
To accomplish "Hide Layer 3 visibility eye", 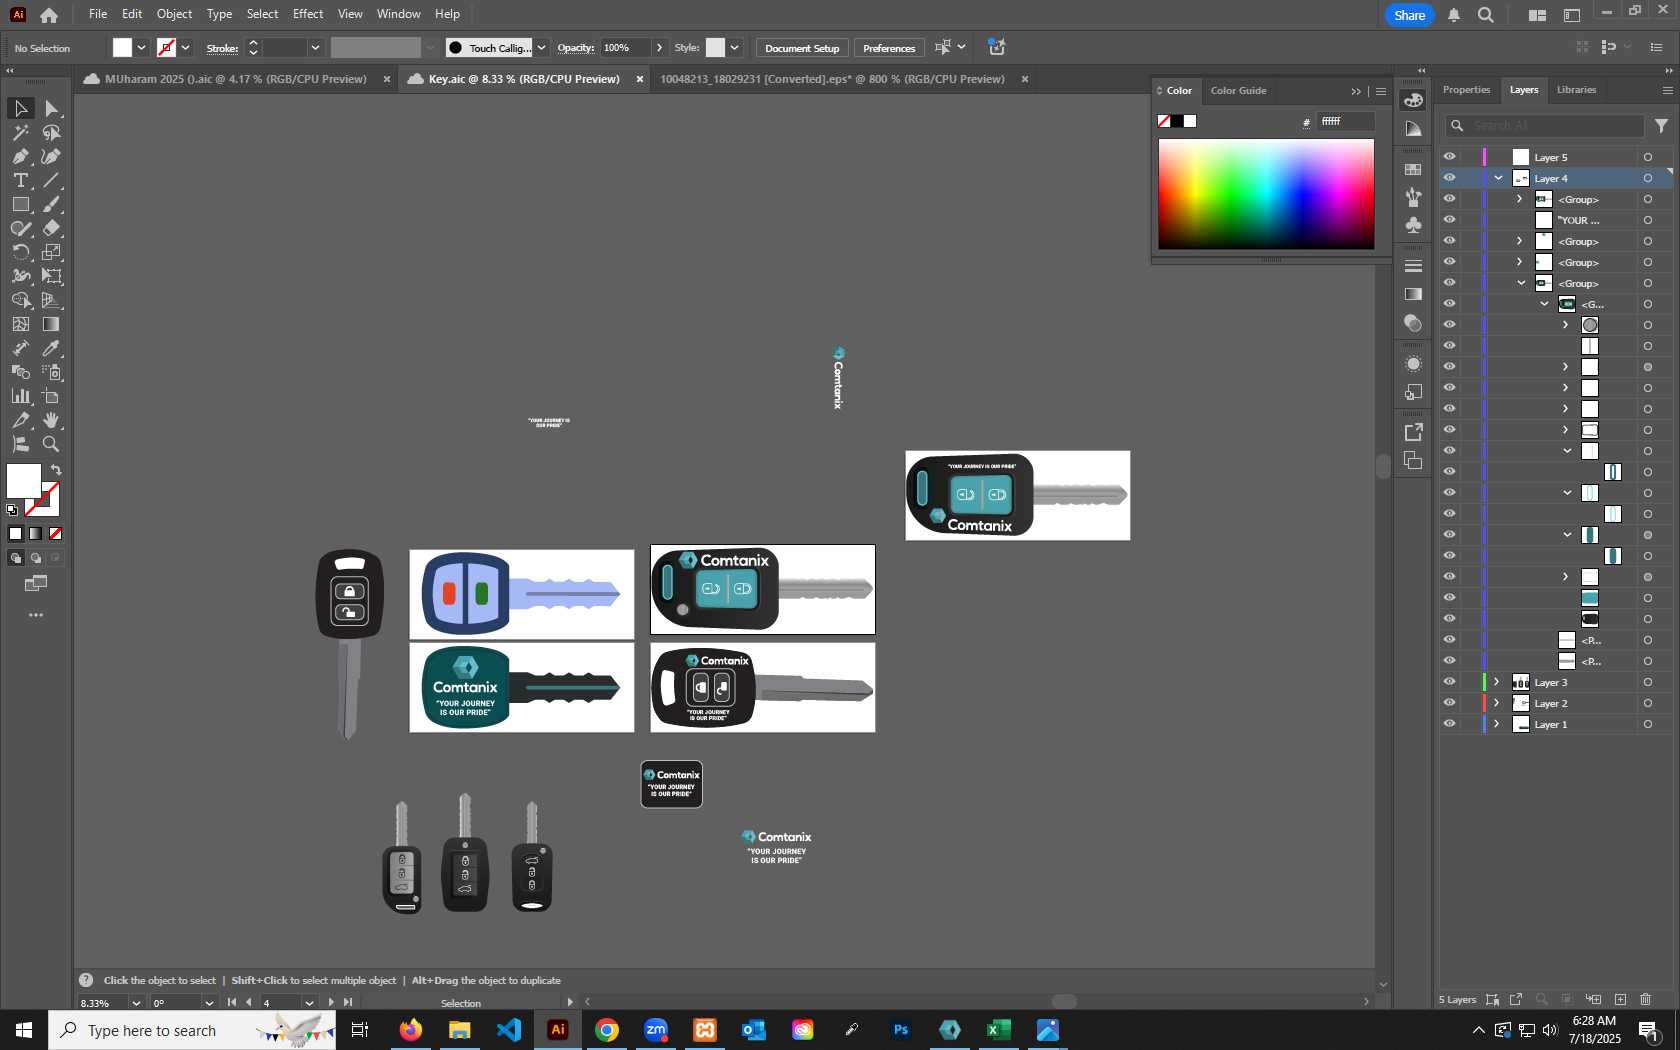I will click(x=1449, y=682).
